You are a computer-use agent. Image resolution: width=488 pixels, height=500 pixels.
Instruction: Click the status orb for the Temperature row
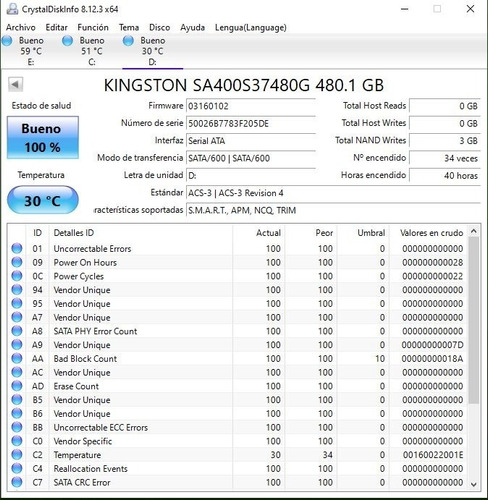17,455
